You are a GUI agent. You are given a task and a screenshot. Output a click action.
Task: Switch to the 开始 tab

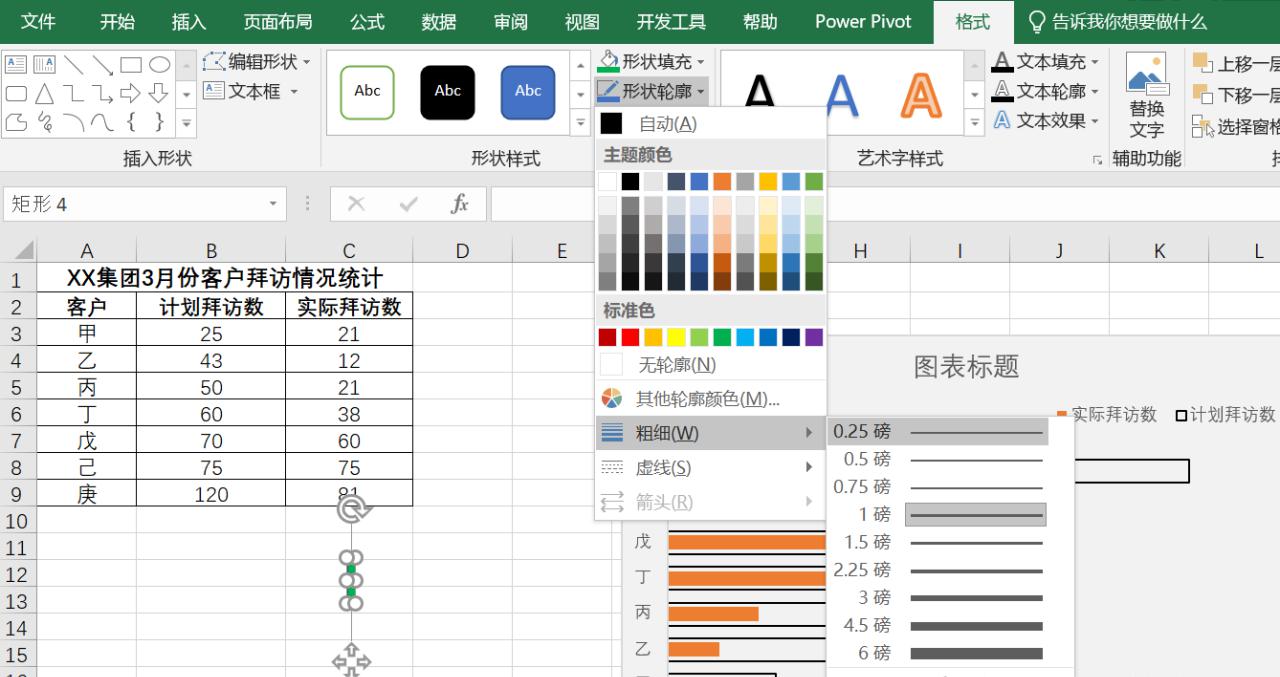pos(117,22)
